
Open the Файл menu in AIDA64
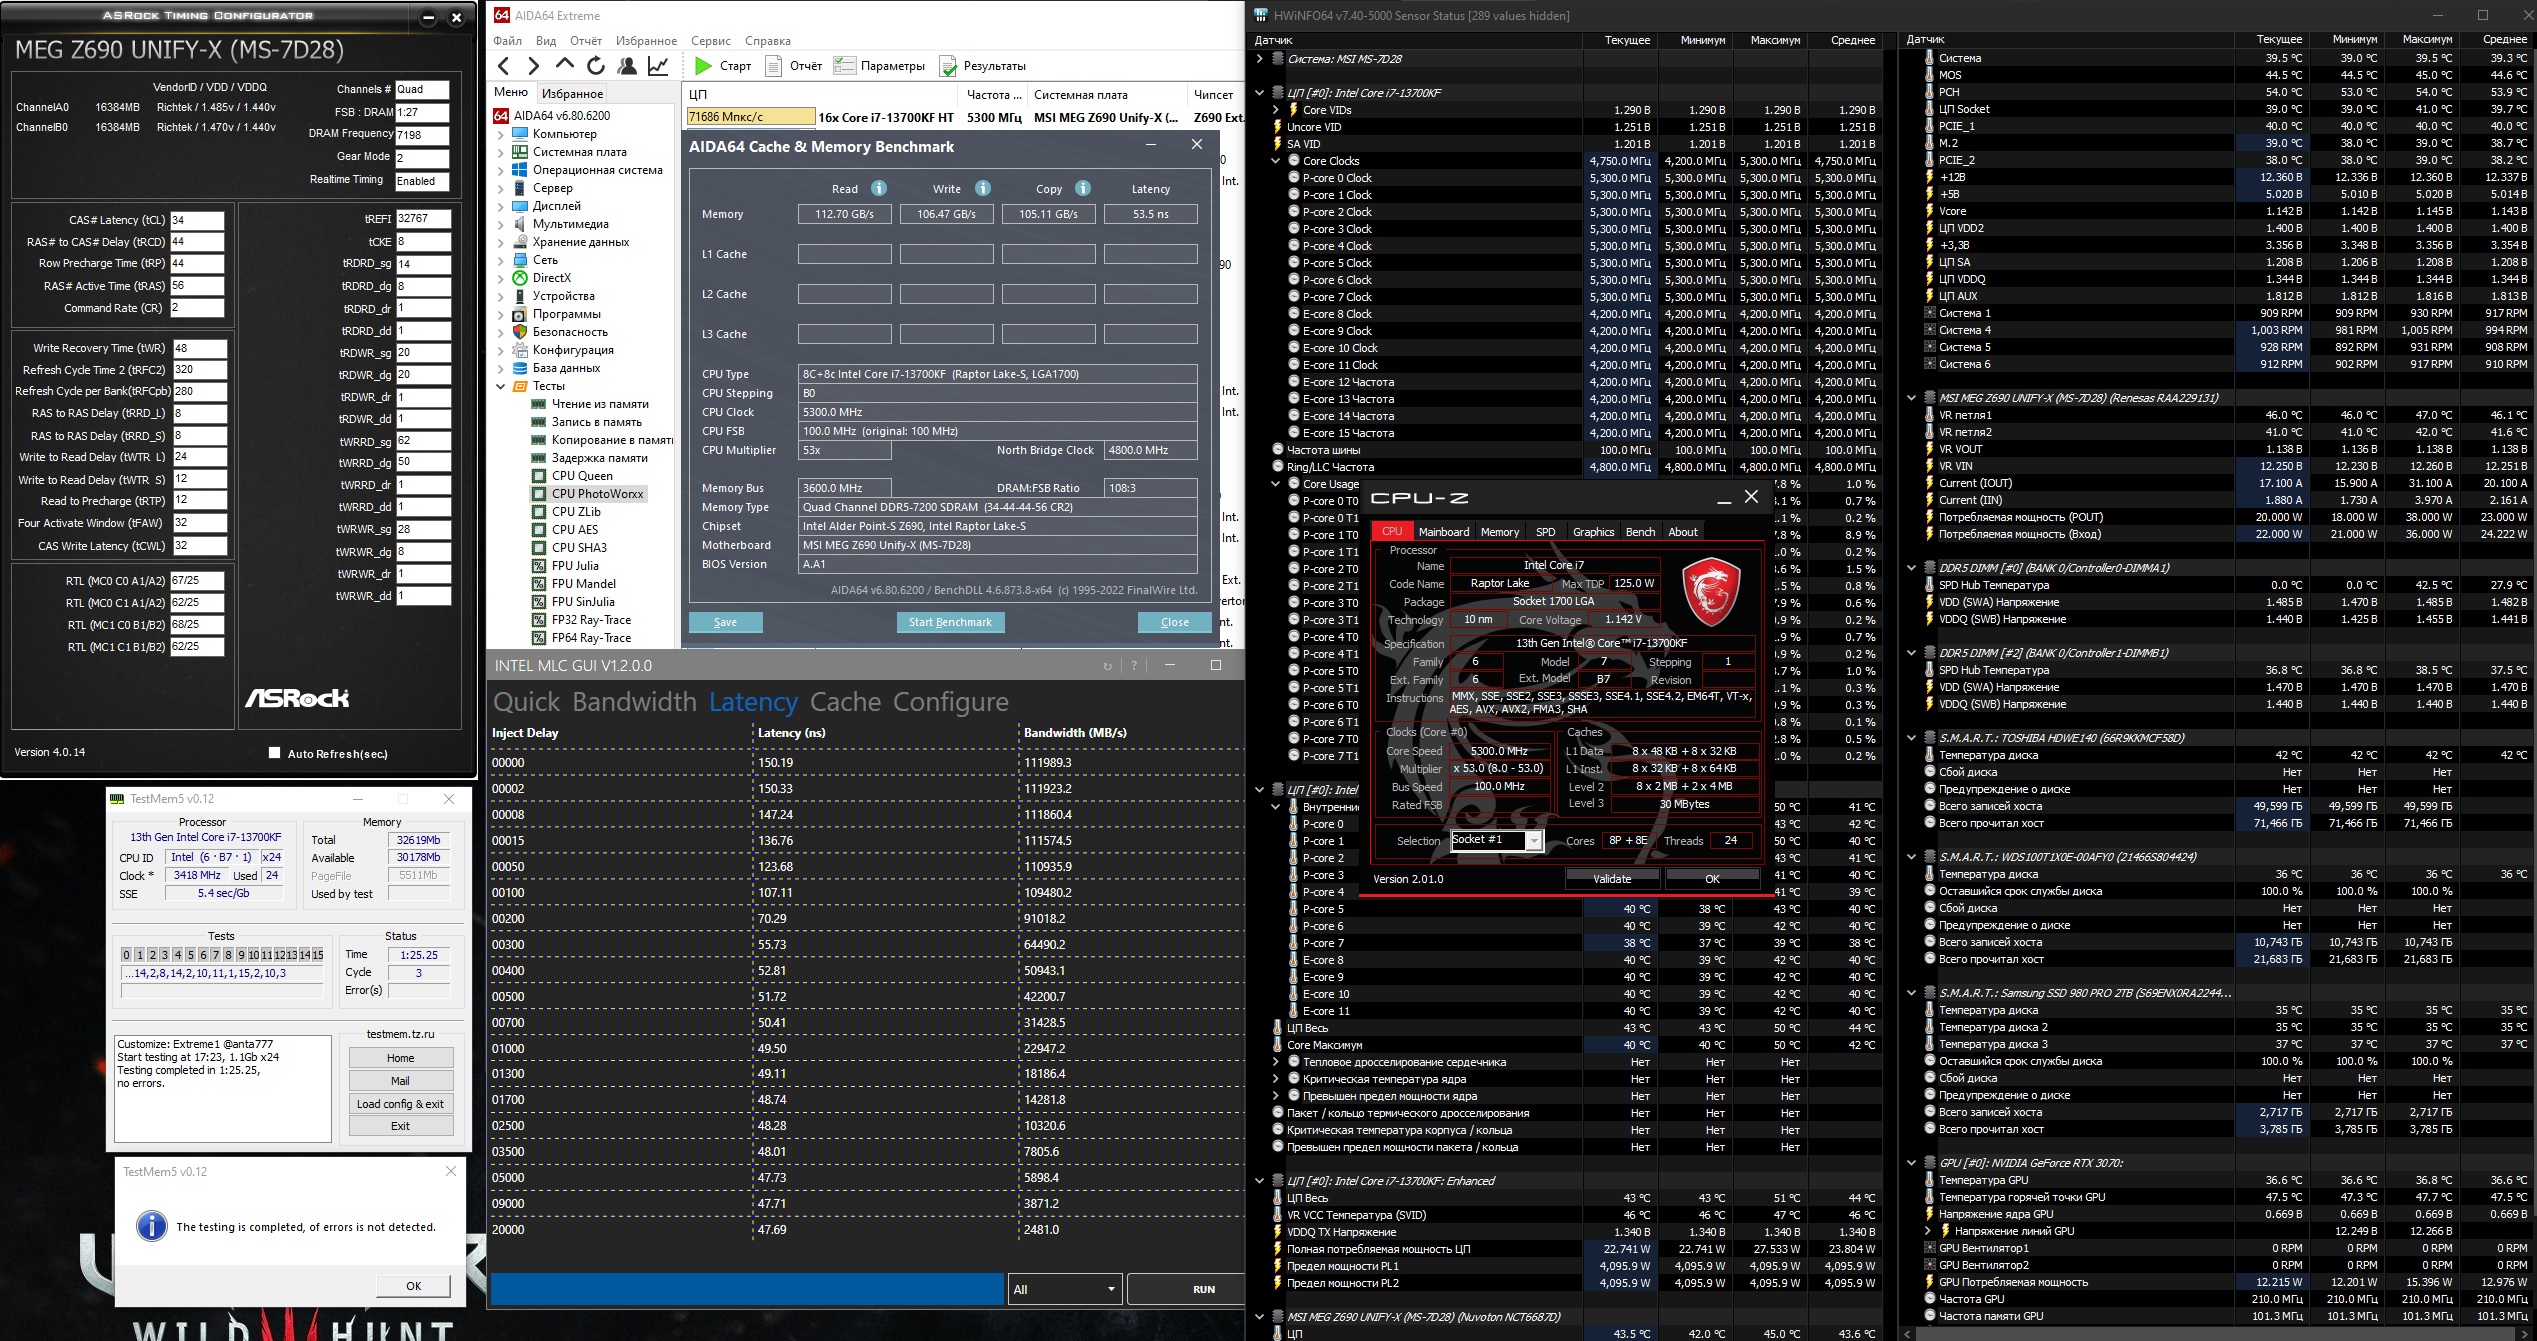point(508,41)
